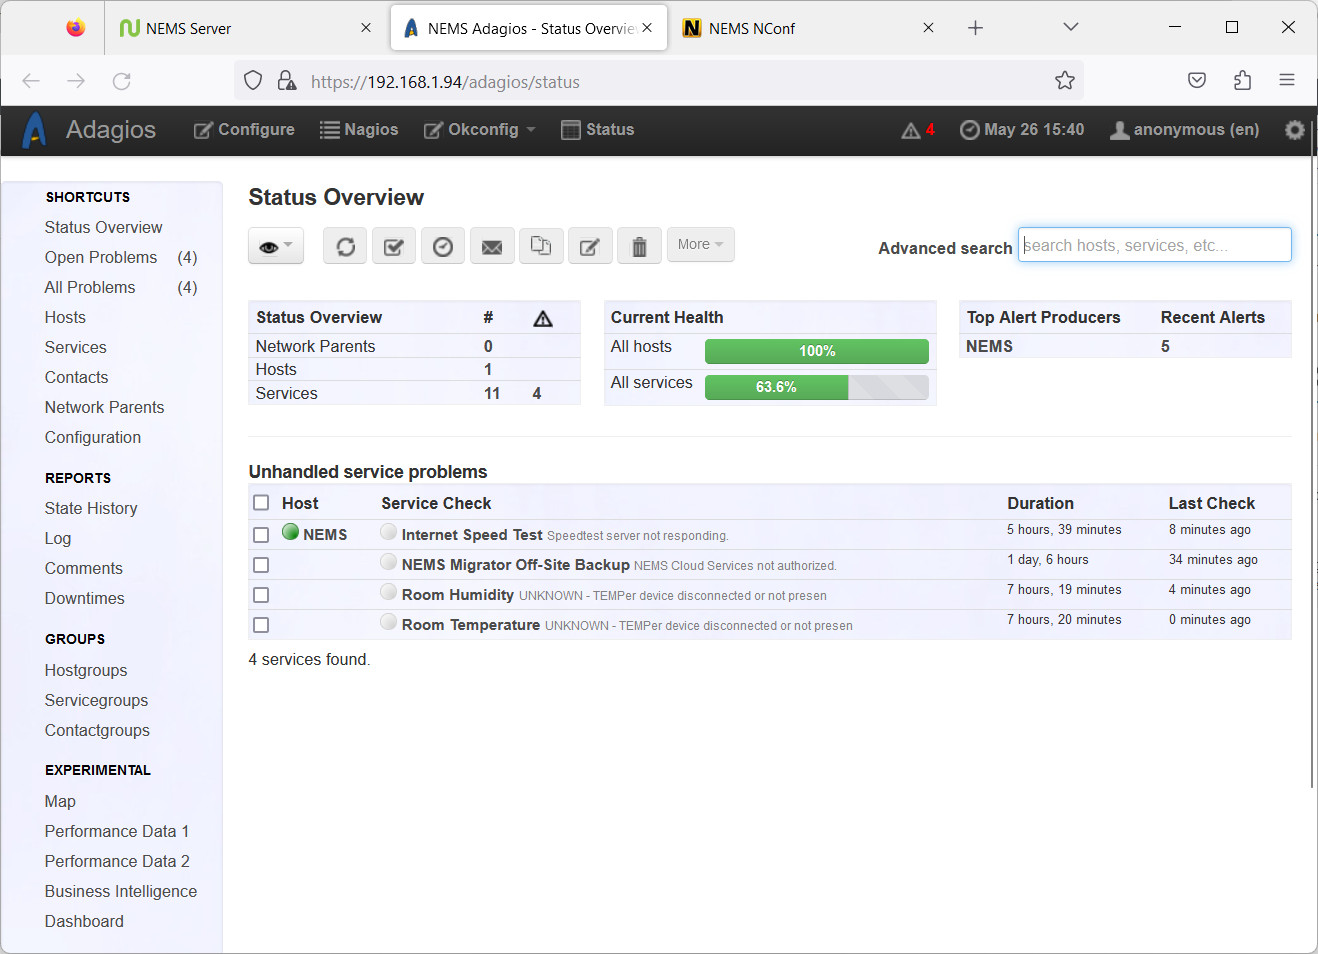The width and height of the screenshot is (1318, 954).
Task: Open the browser extensions icon
Action: coord(1243,81)
